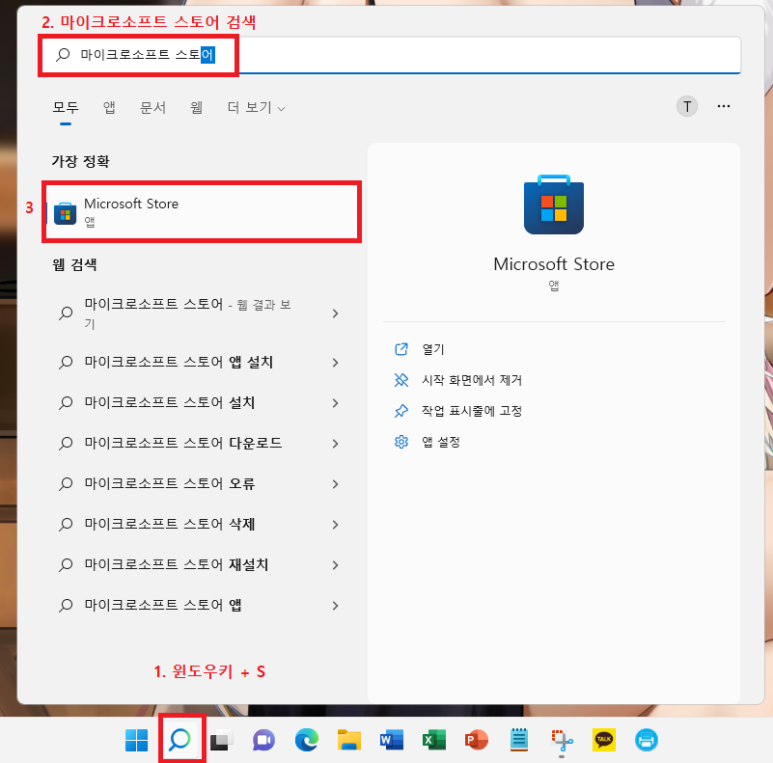
Task: Switch to the 앱 tab
Action: pos(109,107)
